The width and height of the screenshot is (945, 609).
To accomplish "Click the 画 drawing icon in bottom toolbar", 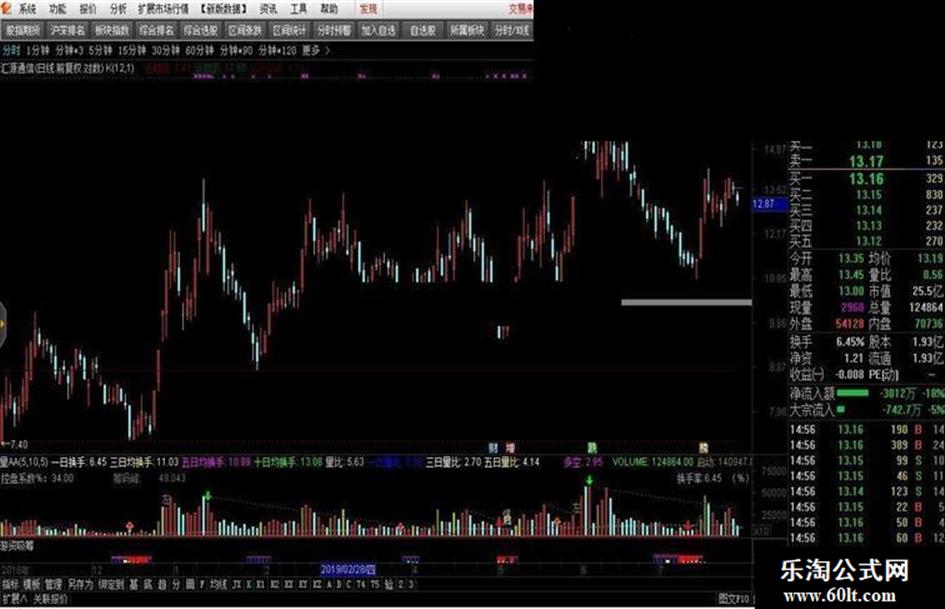I will (x=190, y=584).
